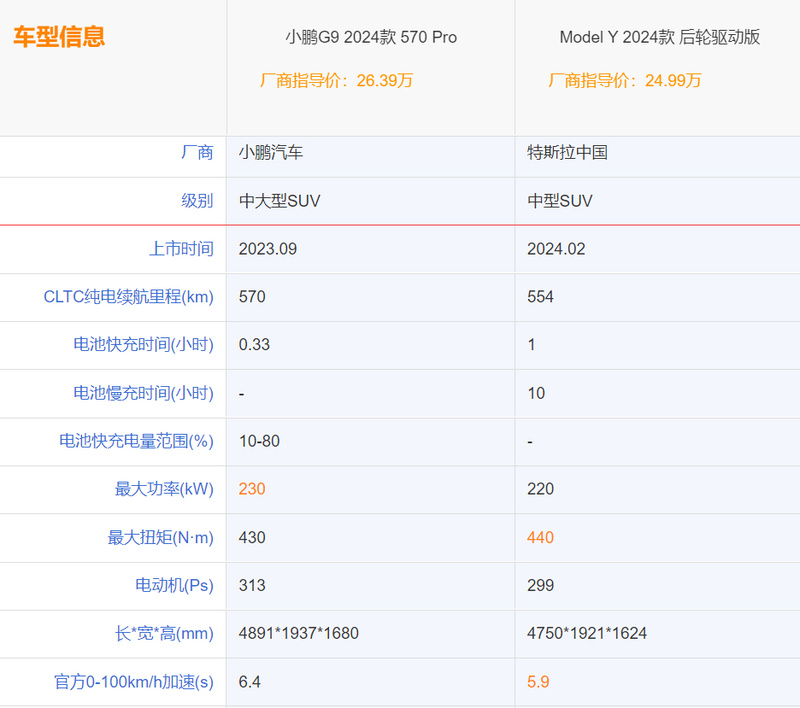
Task: Select the 电池慢充时间(小时) label
Action: click(x=143, y=393)
